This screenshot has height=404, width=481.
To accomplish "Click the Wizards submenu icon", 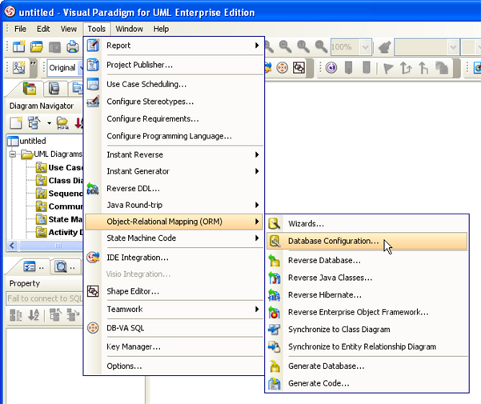I will [x=274, y=224].
